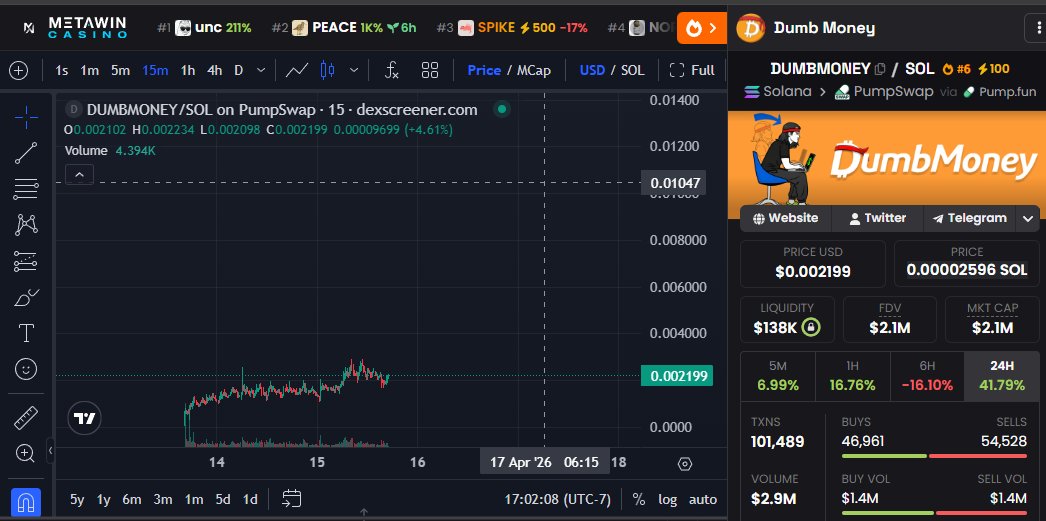Select the trend line drawing tool
This screenshot has height=521, width=1046.
point(26,153)
